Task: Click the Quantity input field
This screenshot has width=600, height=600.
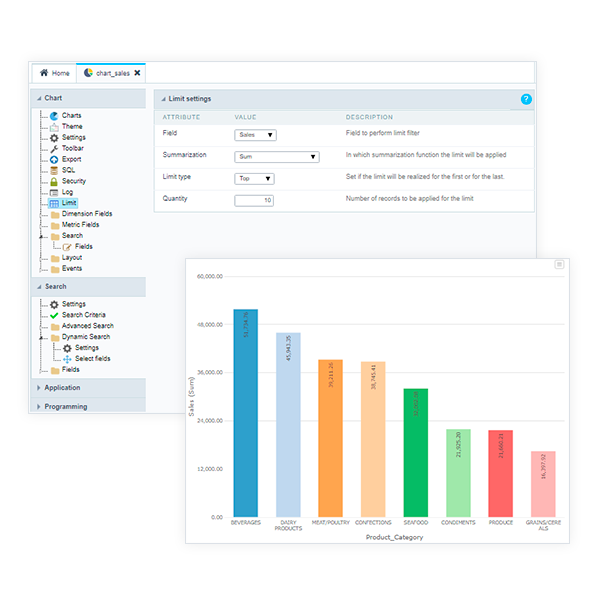Action: pos(254,200)
